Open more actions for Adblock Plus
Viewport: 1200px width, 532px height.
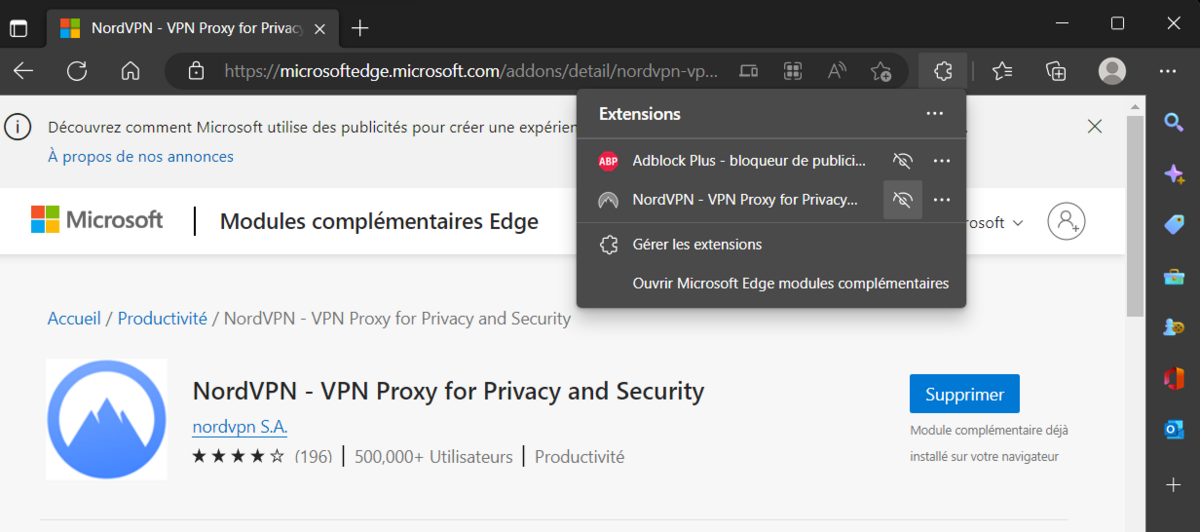[x=941, y=160]
